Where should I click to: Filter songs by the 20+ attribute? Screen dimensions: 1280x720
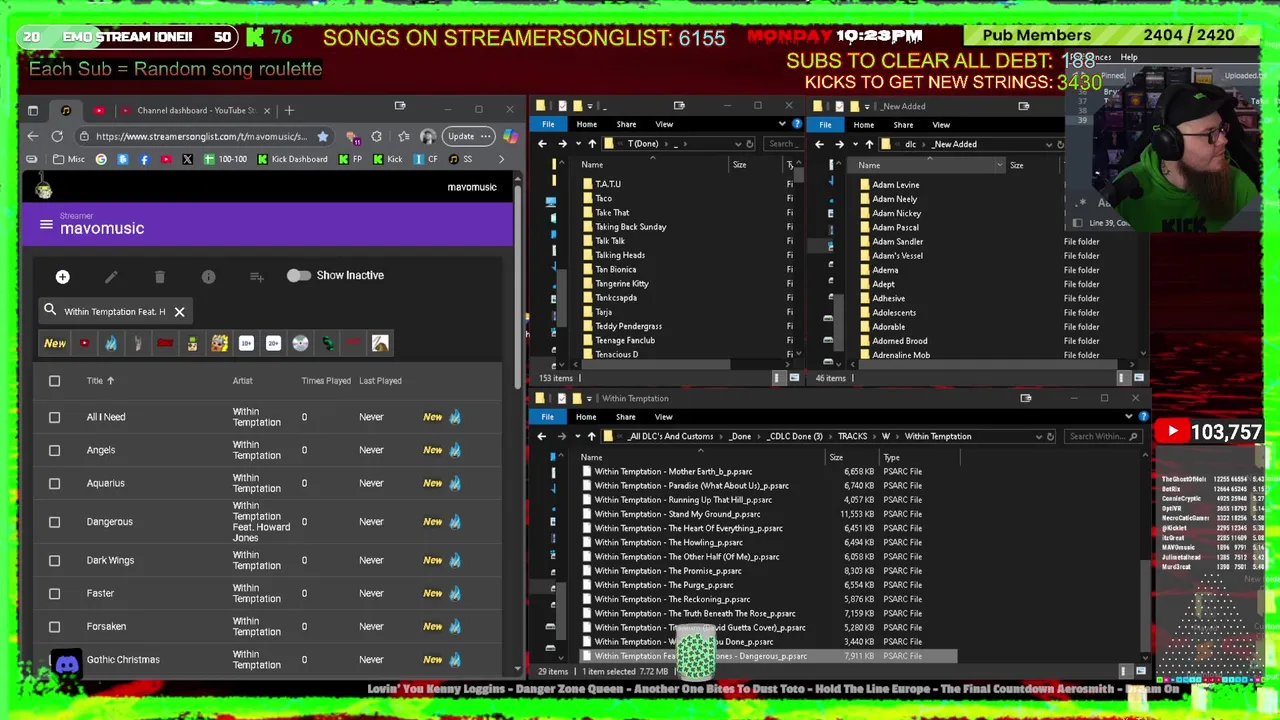pyautogui.click(x=273, y=343)
